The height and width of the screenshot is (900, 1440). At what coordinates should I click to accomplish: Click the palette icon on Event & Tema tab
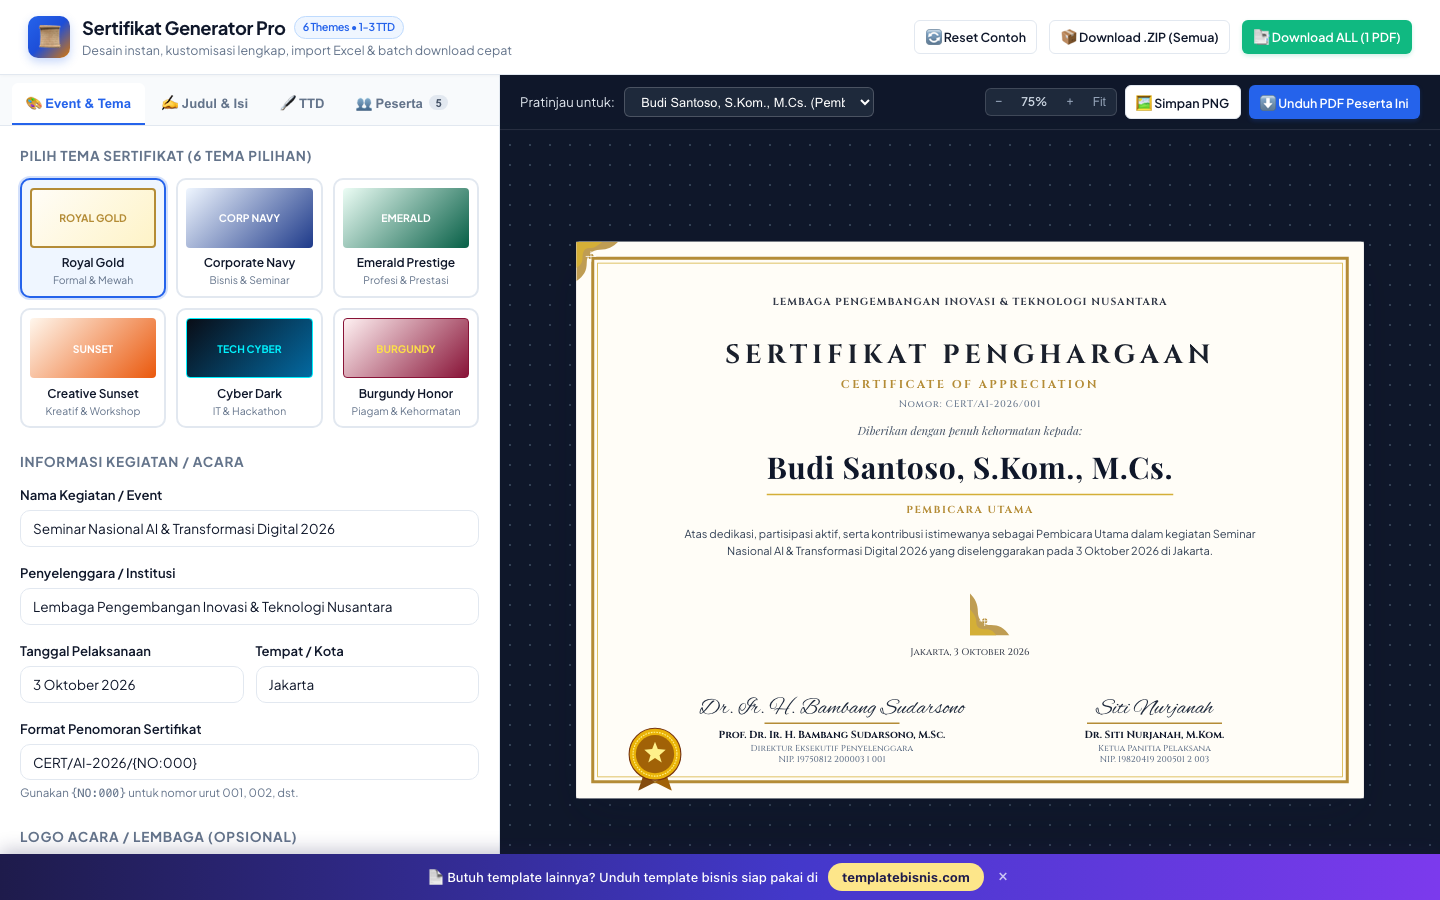(x=34, y=103)
